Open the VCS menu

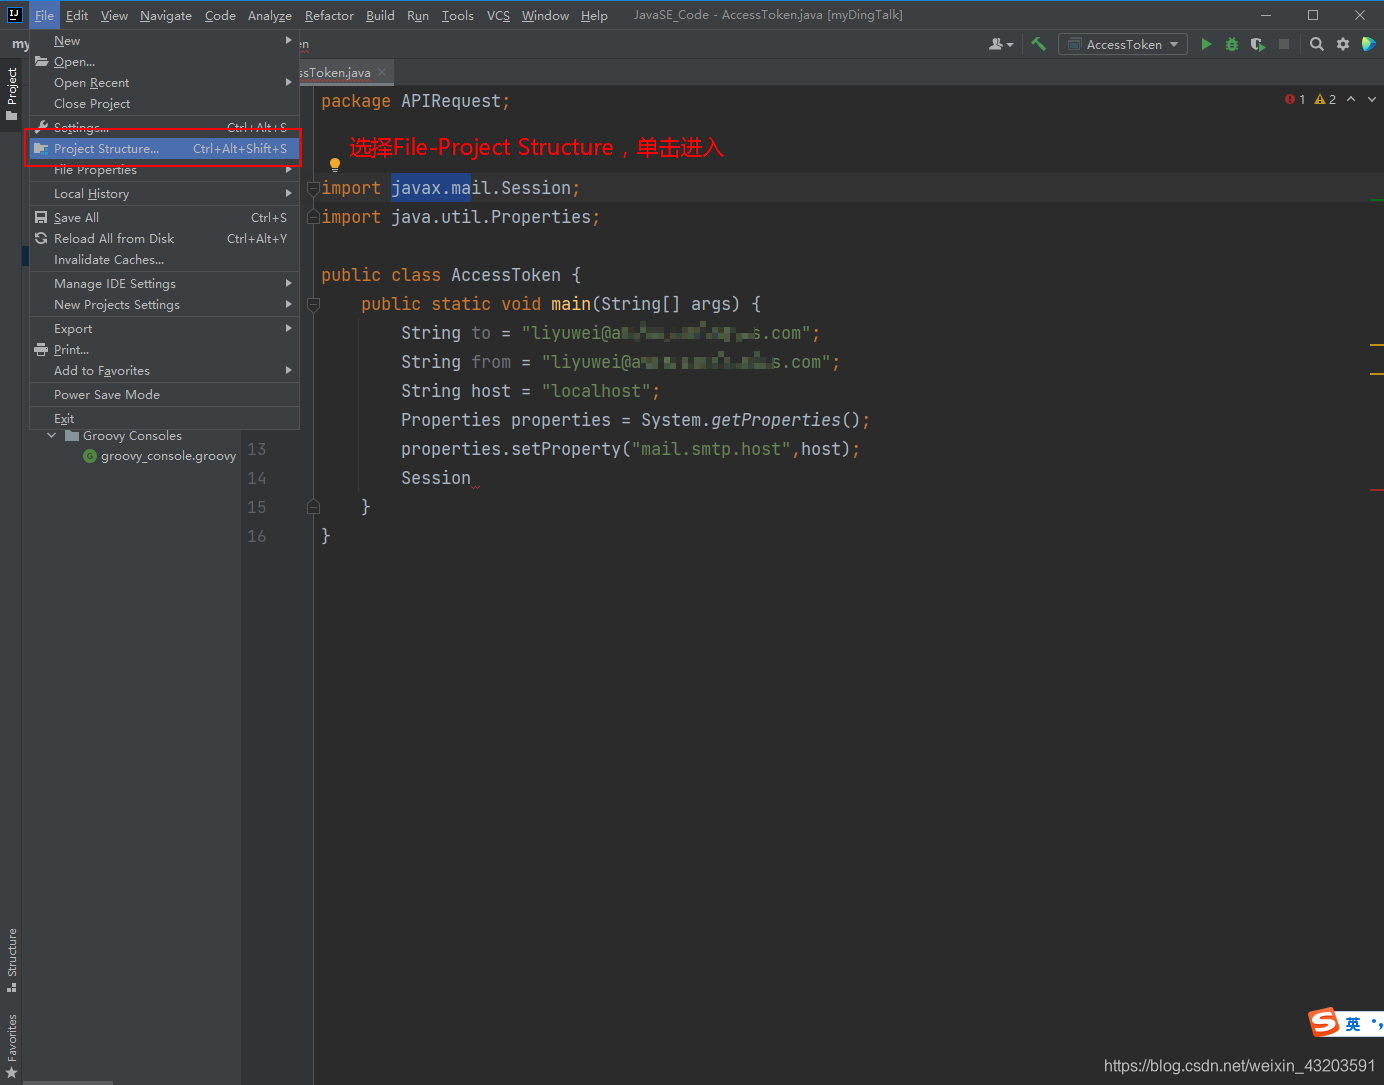(x=498, y=15)
